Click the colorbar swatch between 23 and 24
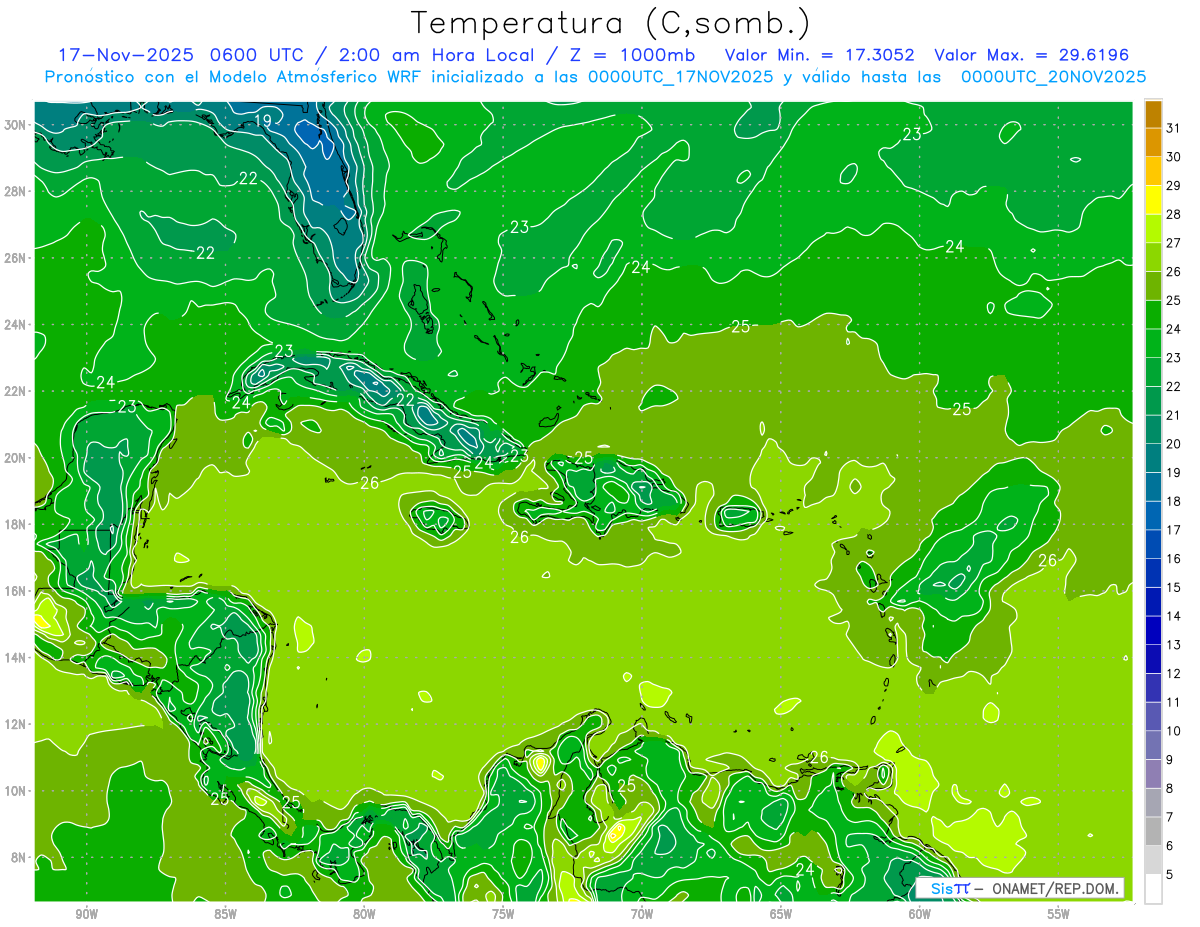 tap(1153, 343)
